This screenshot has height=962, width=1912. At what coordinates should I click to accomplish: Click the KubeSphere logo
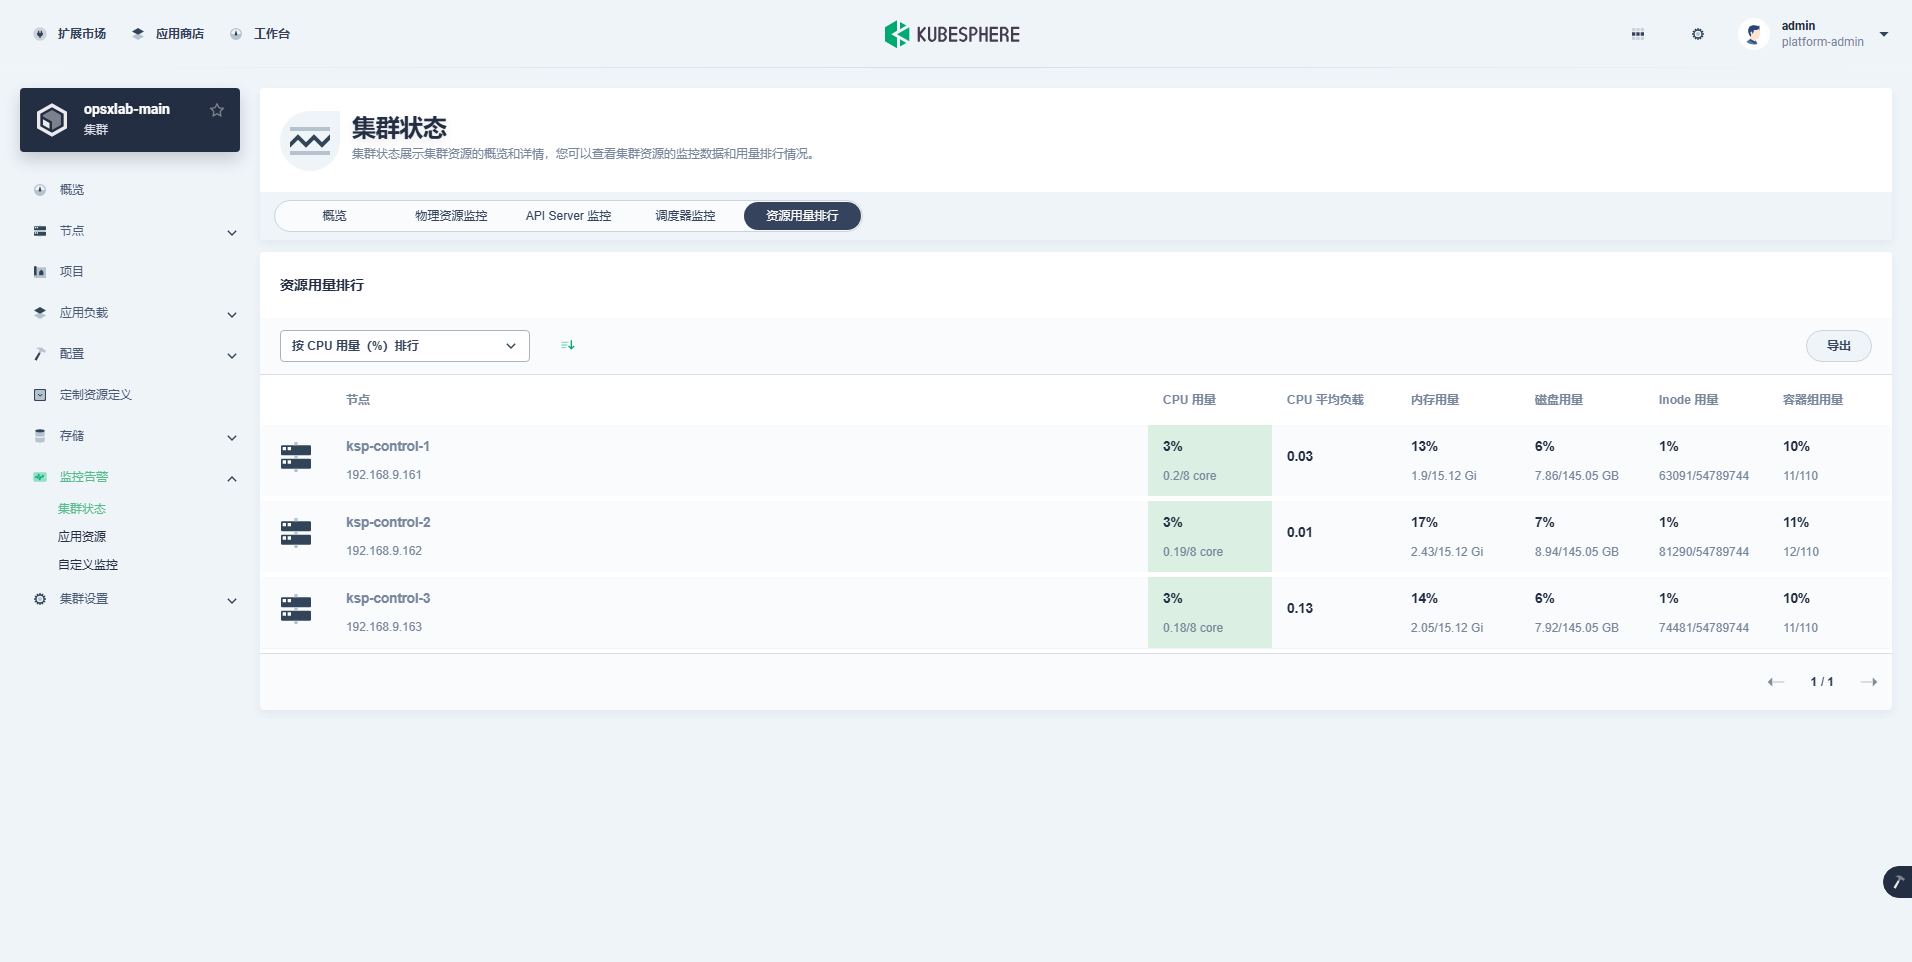952,34
